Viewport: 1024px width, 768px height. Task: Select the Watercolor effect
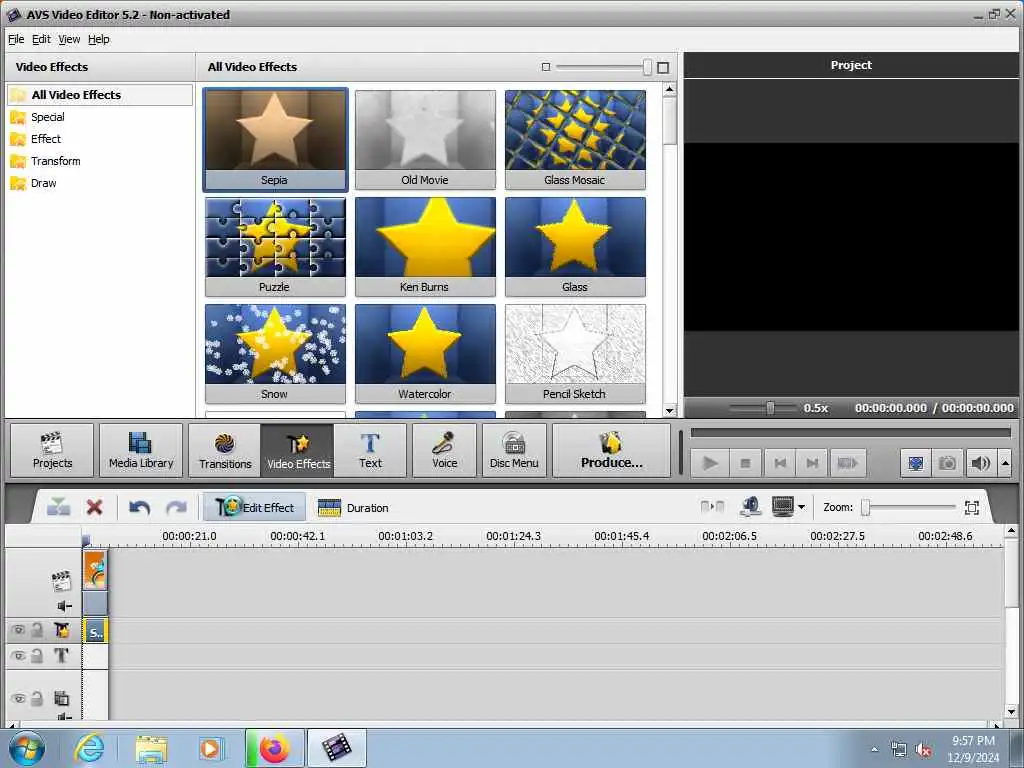point(425,353)
